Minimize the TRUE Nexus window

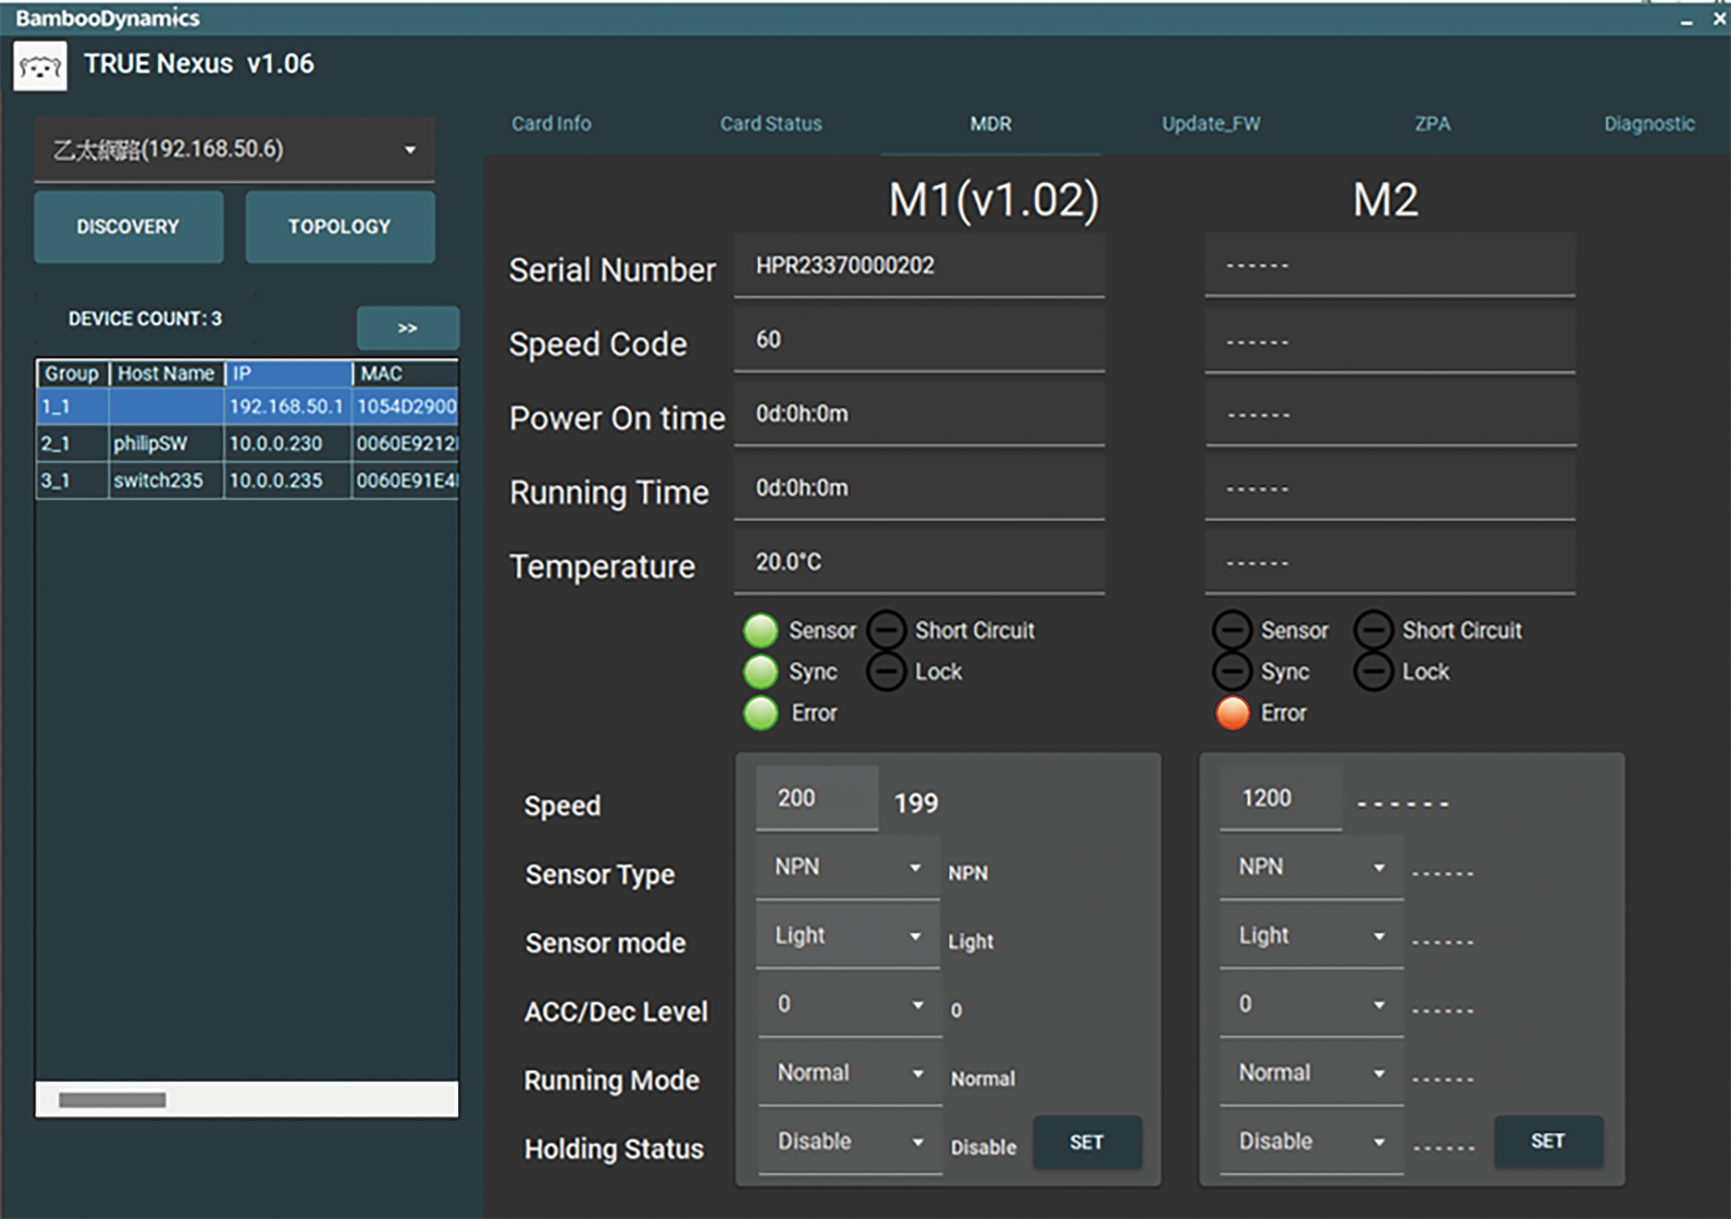(x=1687, y=20)
